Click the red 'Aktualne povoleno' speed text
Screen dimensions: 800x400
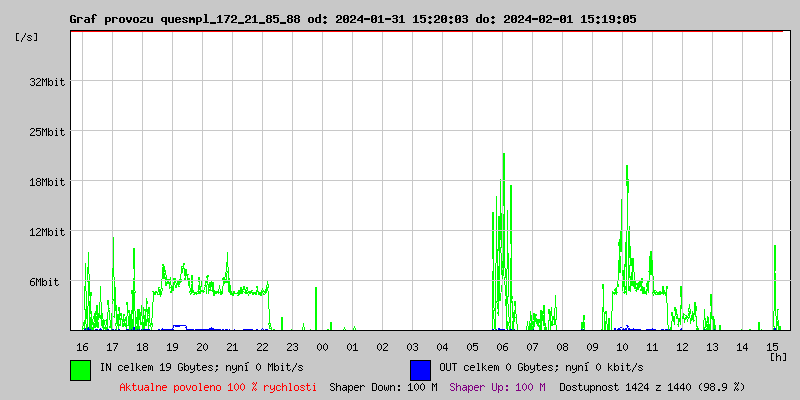218,387
